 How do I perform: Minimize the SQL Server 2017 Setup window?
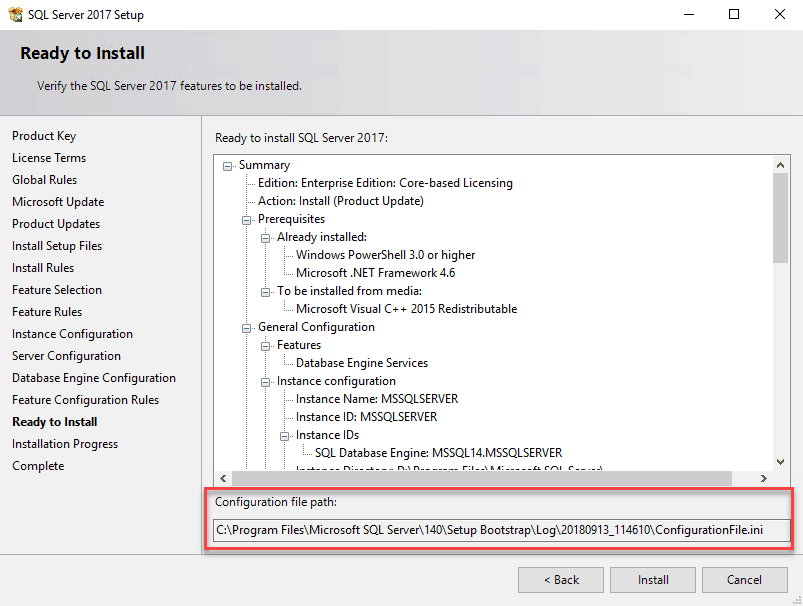tap(689, 14)
